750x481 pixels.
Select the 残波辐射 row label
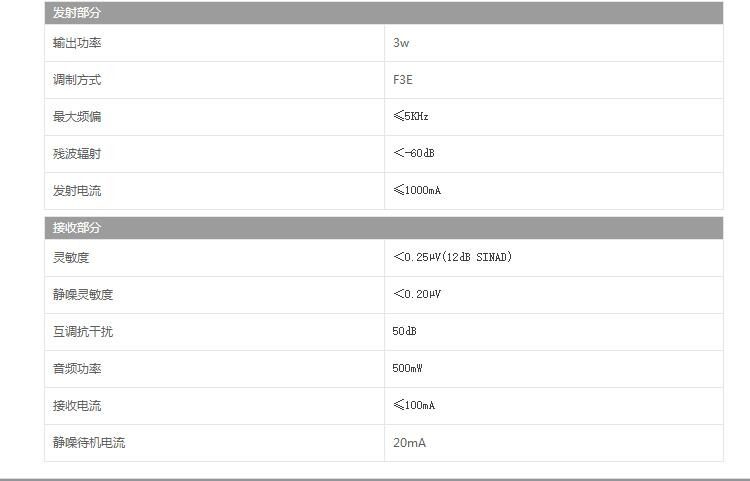tap(77, 154)
